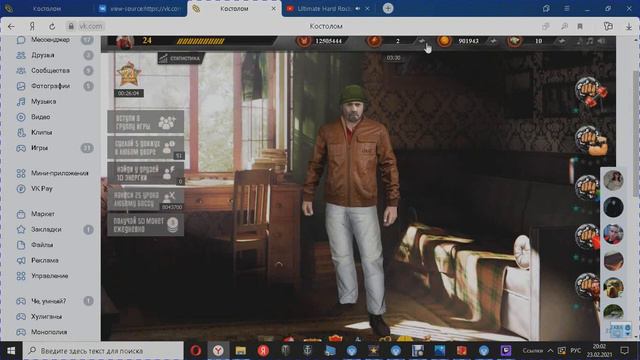The width and height of the screenshot is (640, 360).
Task: Open Мессенджер in VK sidebar
Action: [50, 40]
